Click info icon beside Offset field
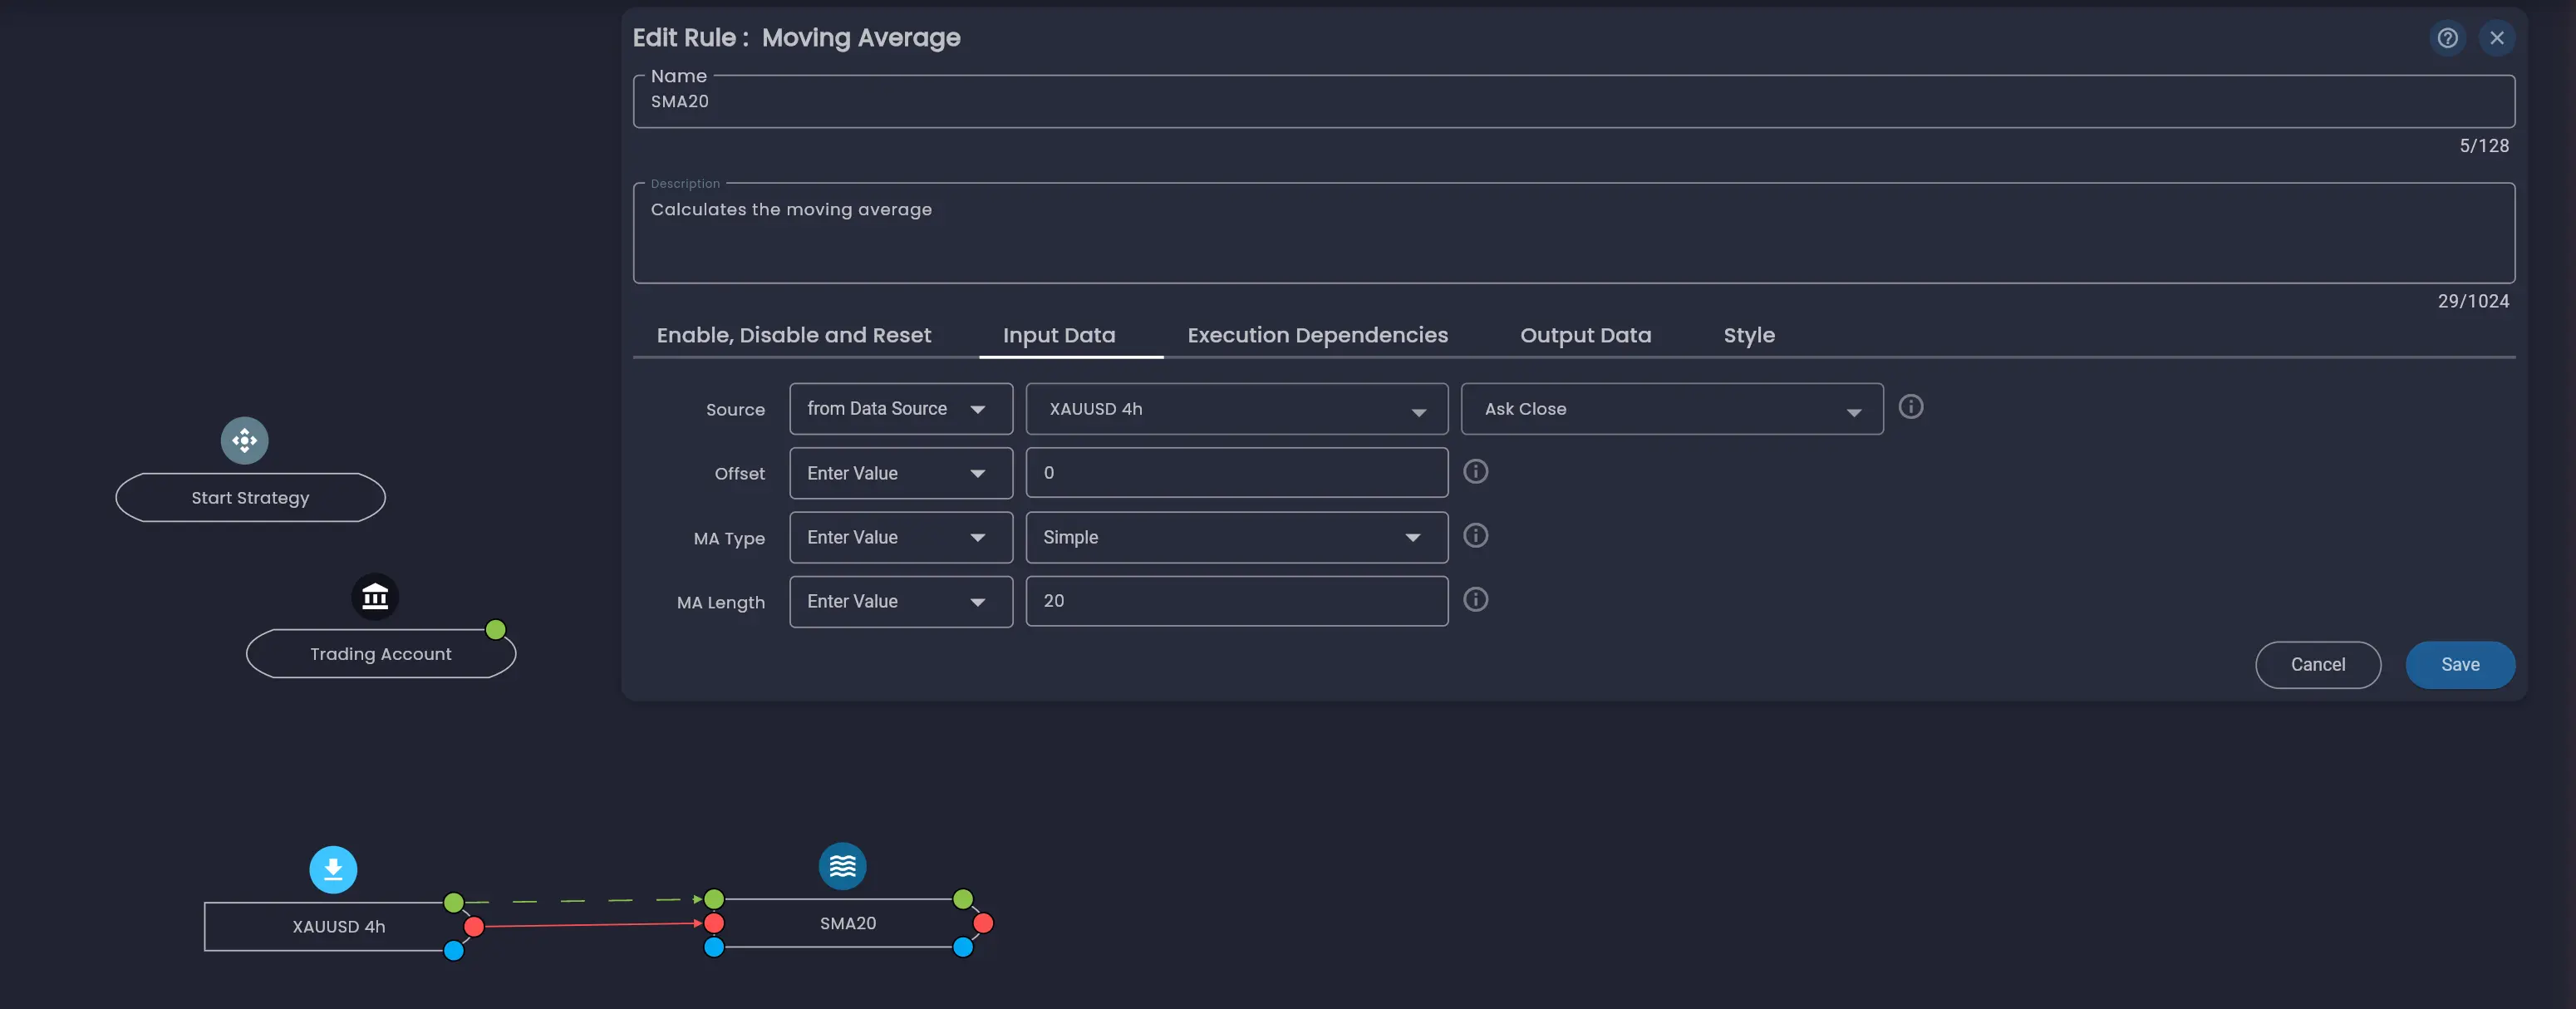The width and height of the screenshot is (2576, 1009). 1475,472
